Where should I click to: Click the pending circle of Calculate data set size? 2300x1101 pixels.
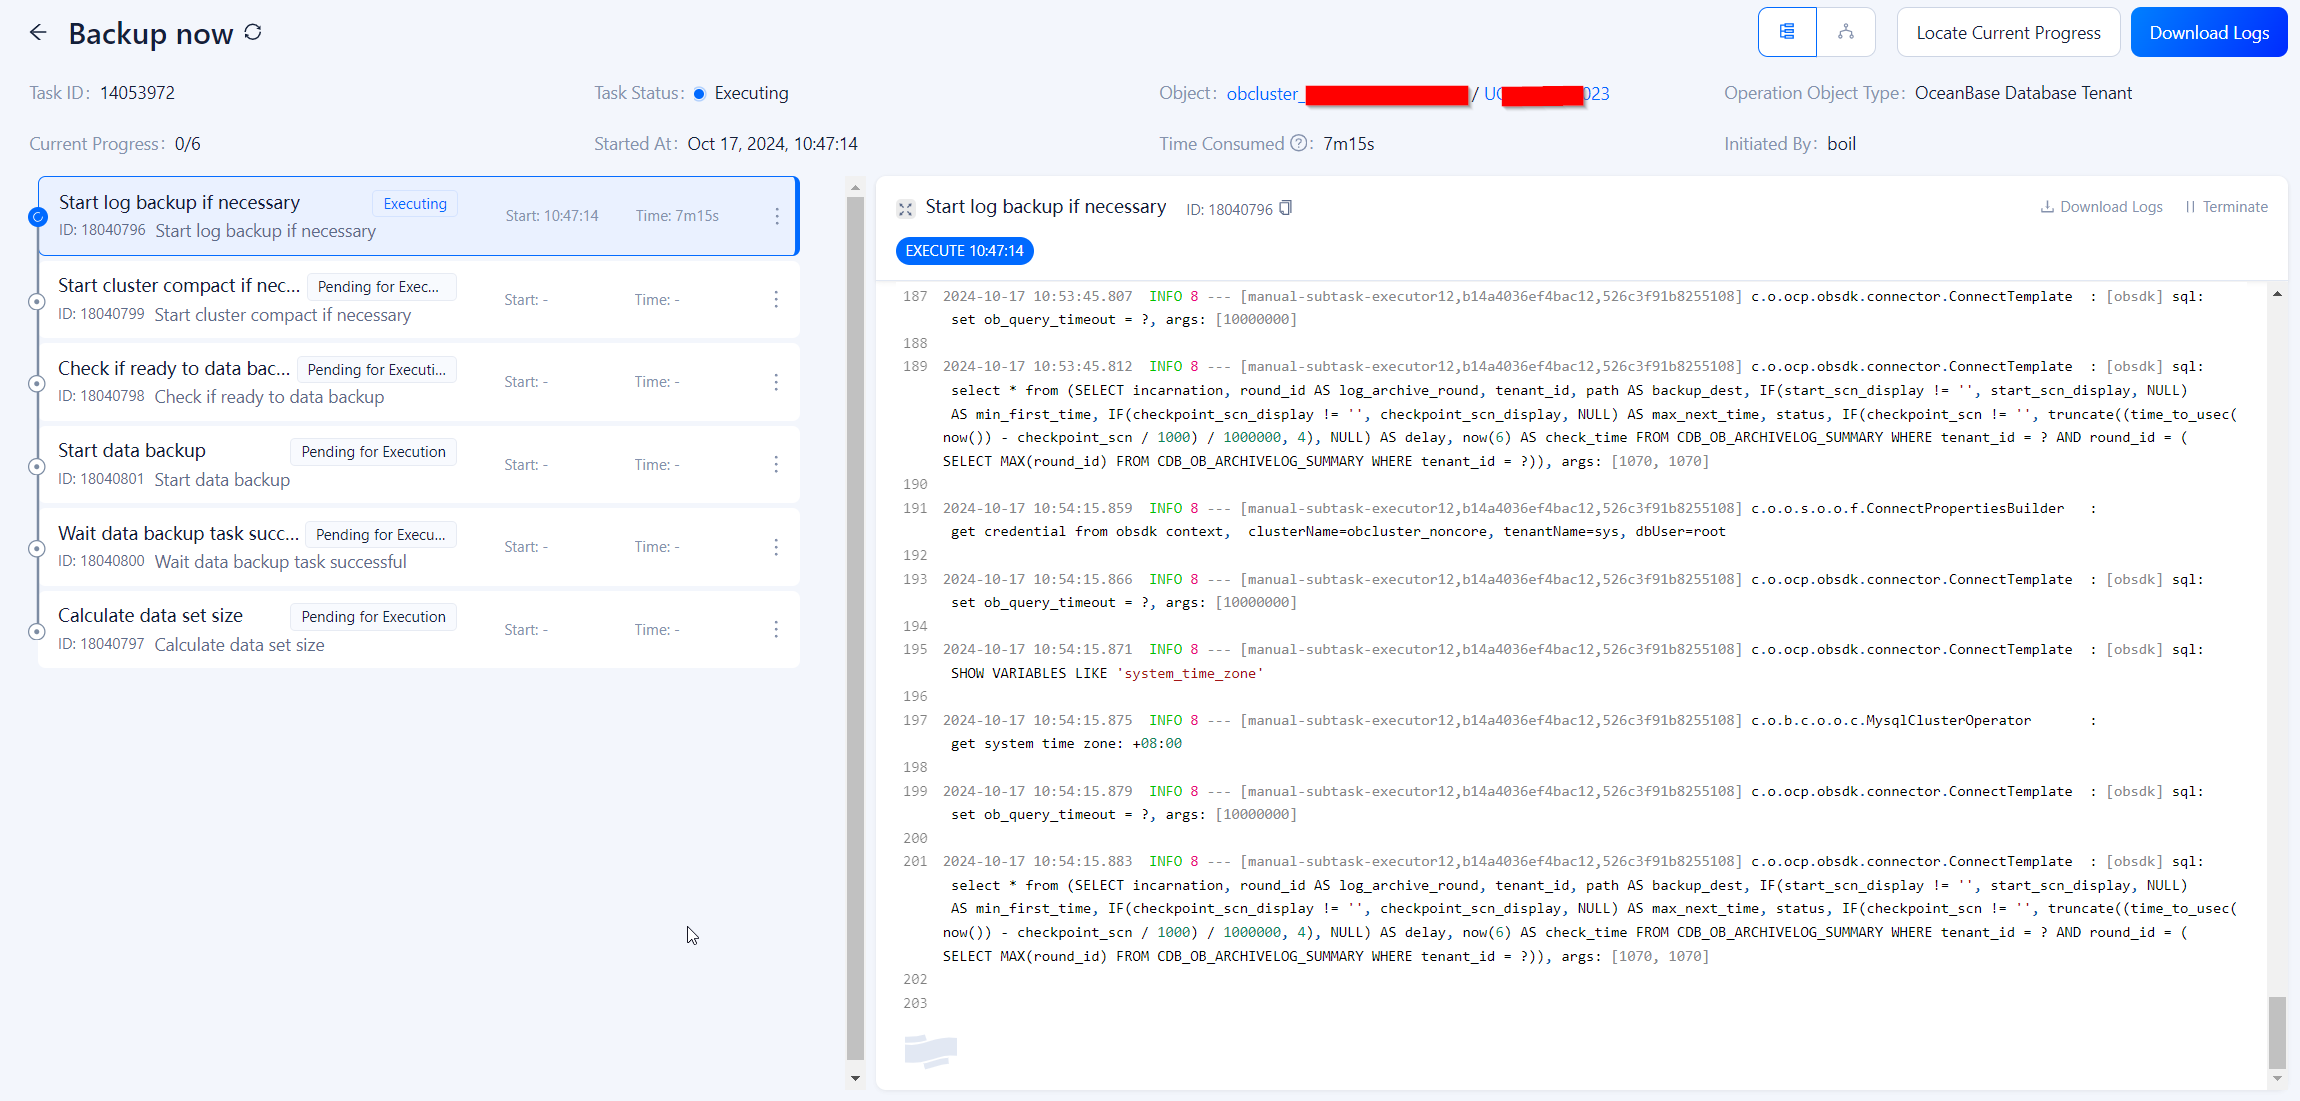pyautogui.click(x=37, y=631)
